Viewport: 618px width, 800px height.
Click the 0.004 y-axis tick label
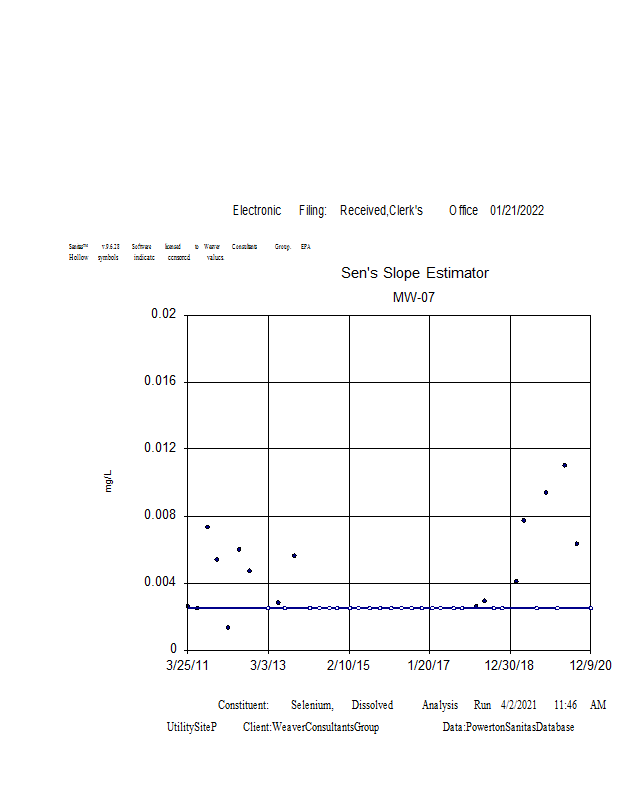[160, 582]
